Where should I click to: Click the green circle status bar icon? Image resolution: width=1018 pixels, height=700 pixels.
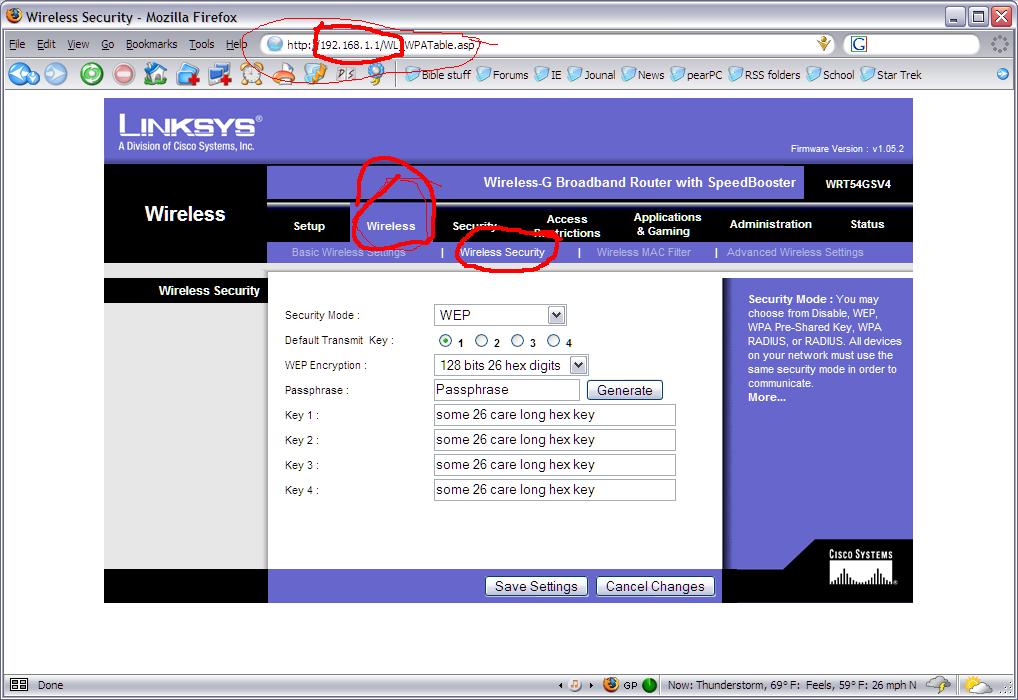coord(649,685)
